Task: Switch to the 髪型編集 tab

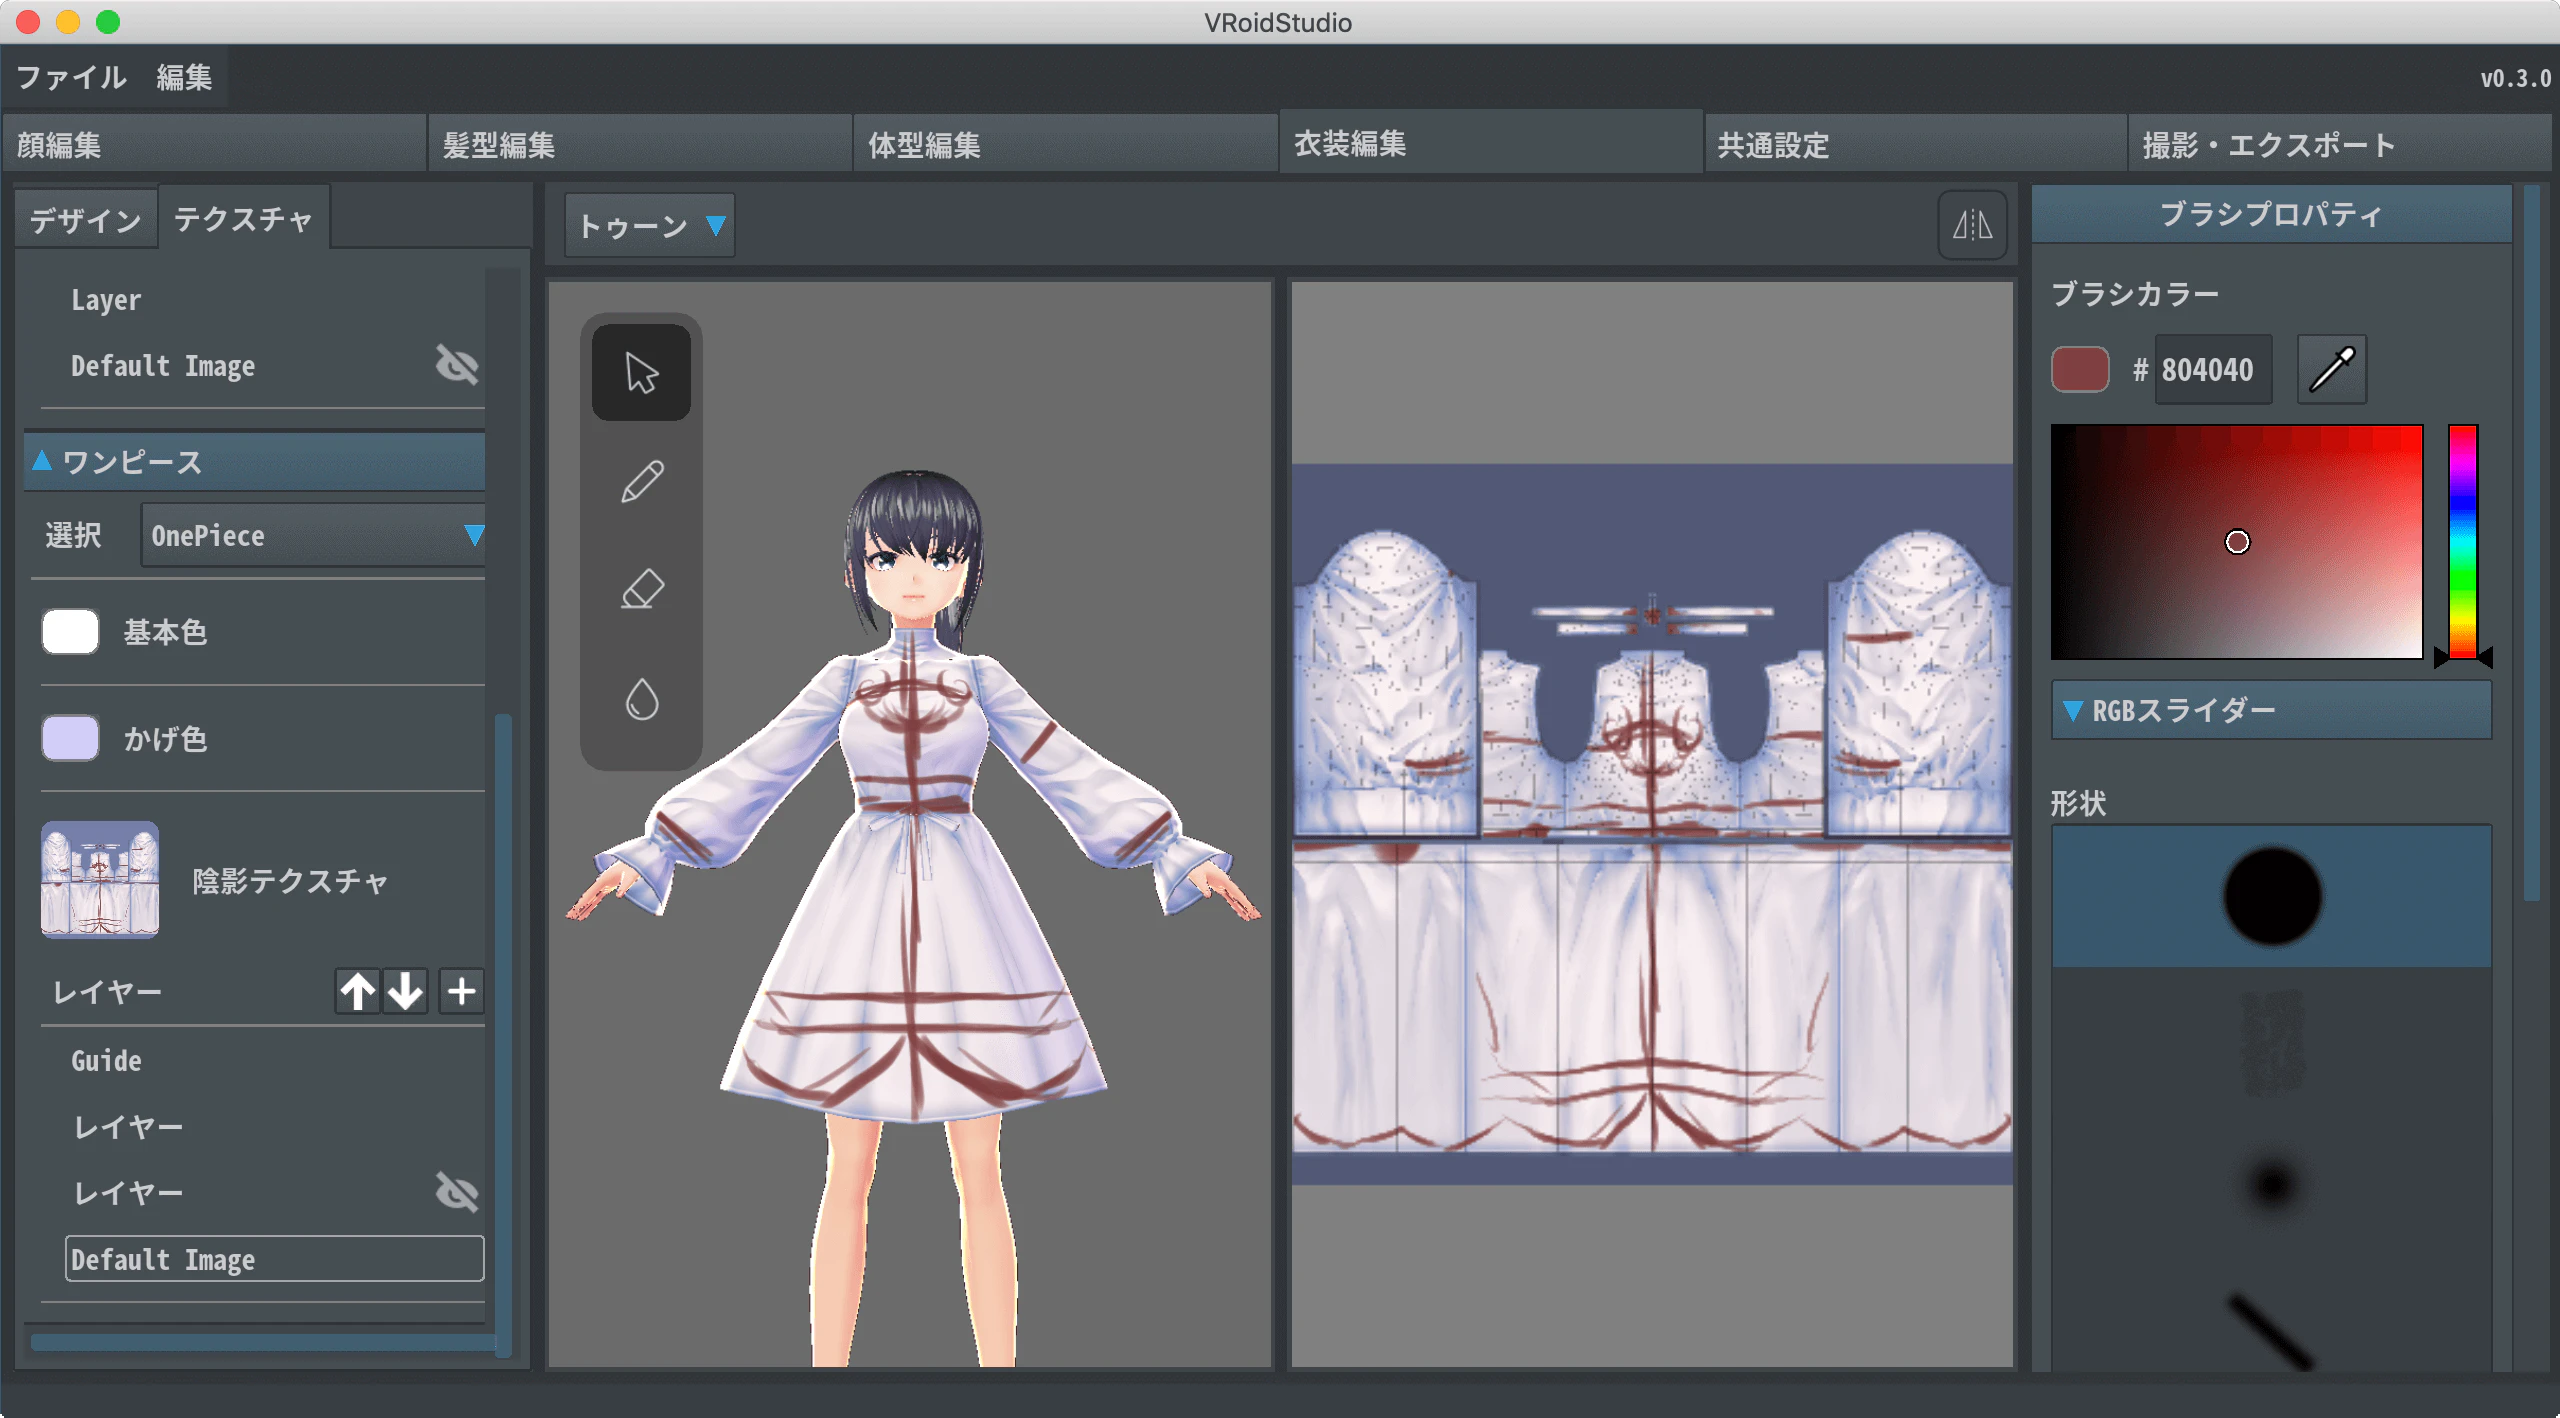Action: click(x=640, y=145)
